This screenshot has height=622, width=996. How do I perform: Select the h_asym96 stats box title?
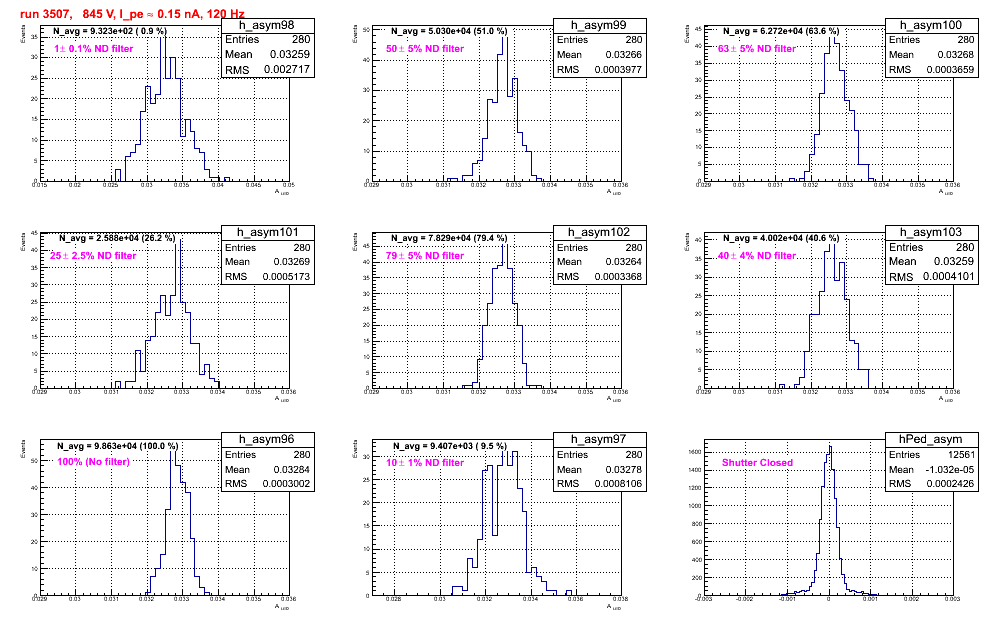point(267,440)
